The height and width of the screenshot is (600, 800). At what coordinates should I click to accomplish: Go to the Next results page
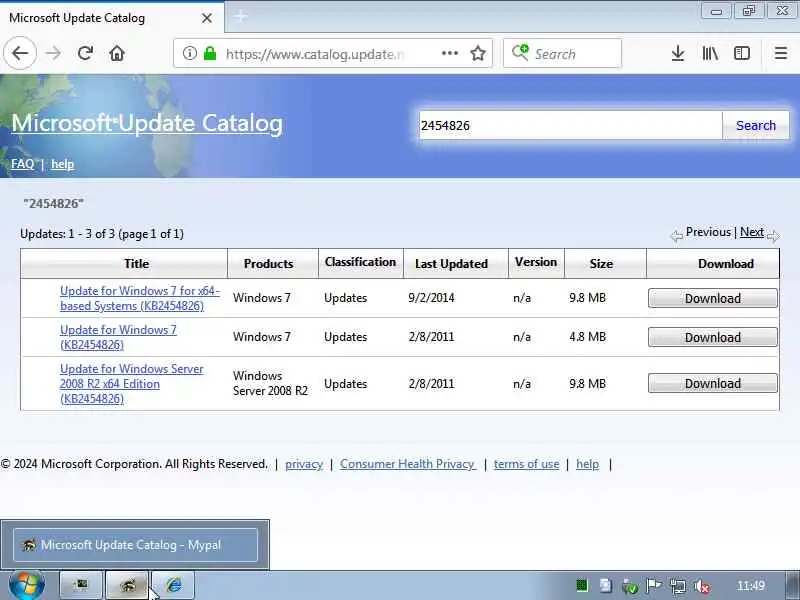(x=752, y=232)
